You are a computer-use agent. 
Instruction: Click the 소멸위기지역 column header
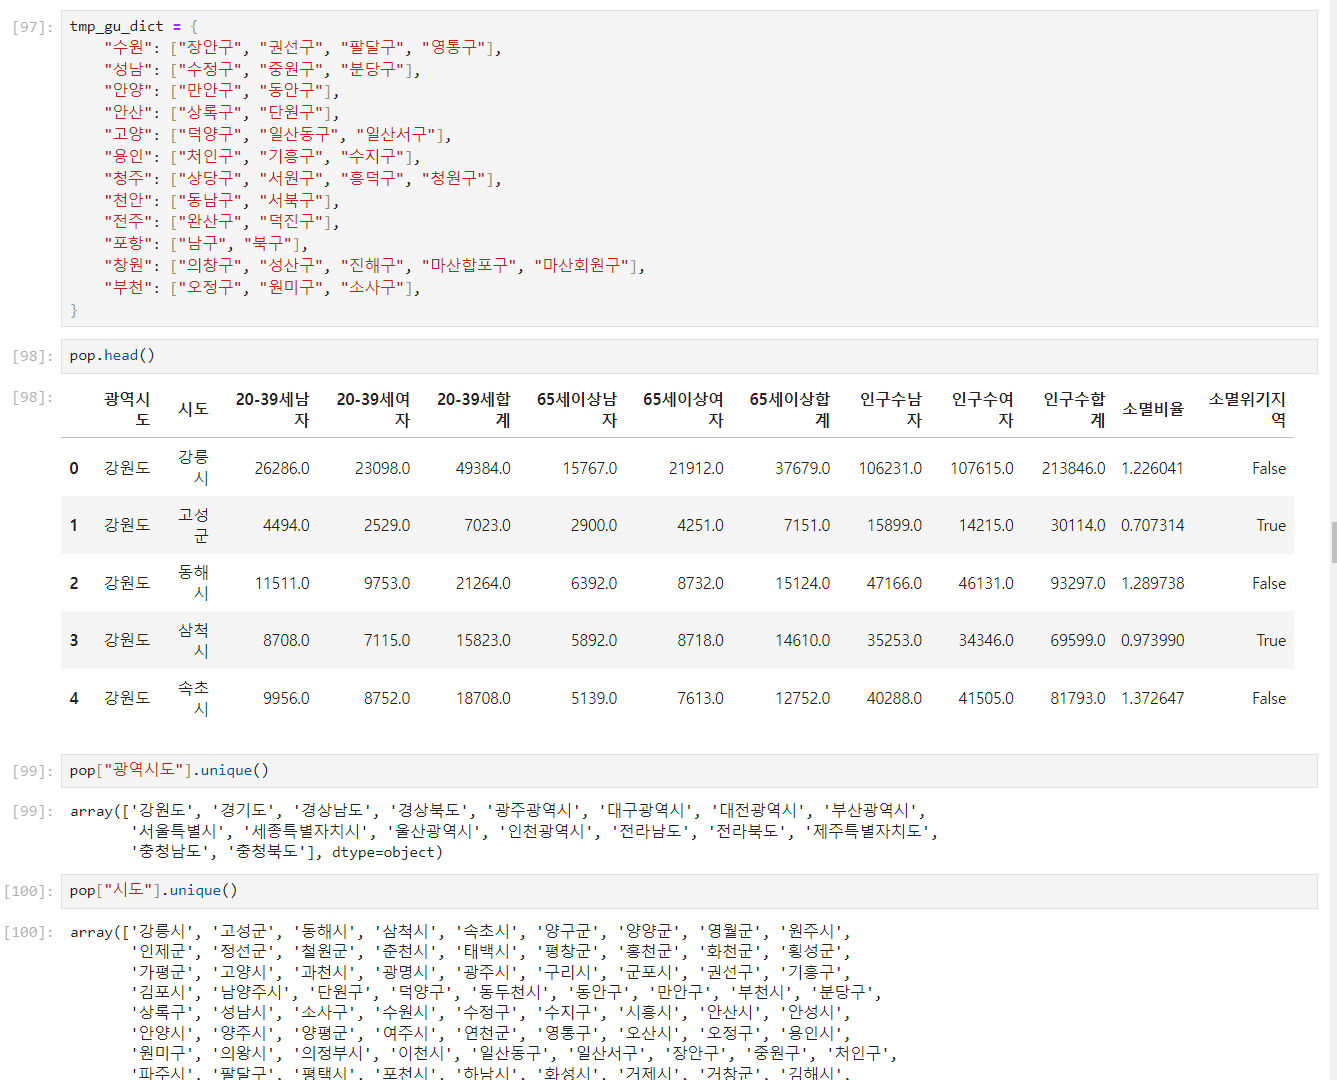[x=1247, y=409]
